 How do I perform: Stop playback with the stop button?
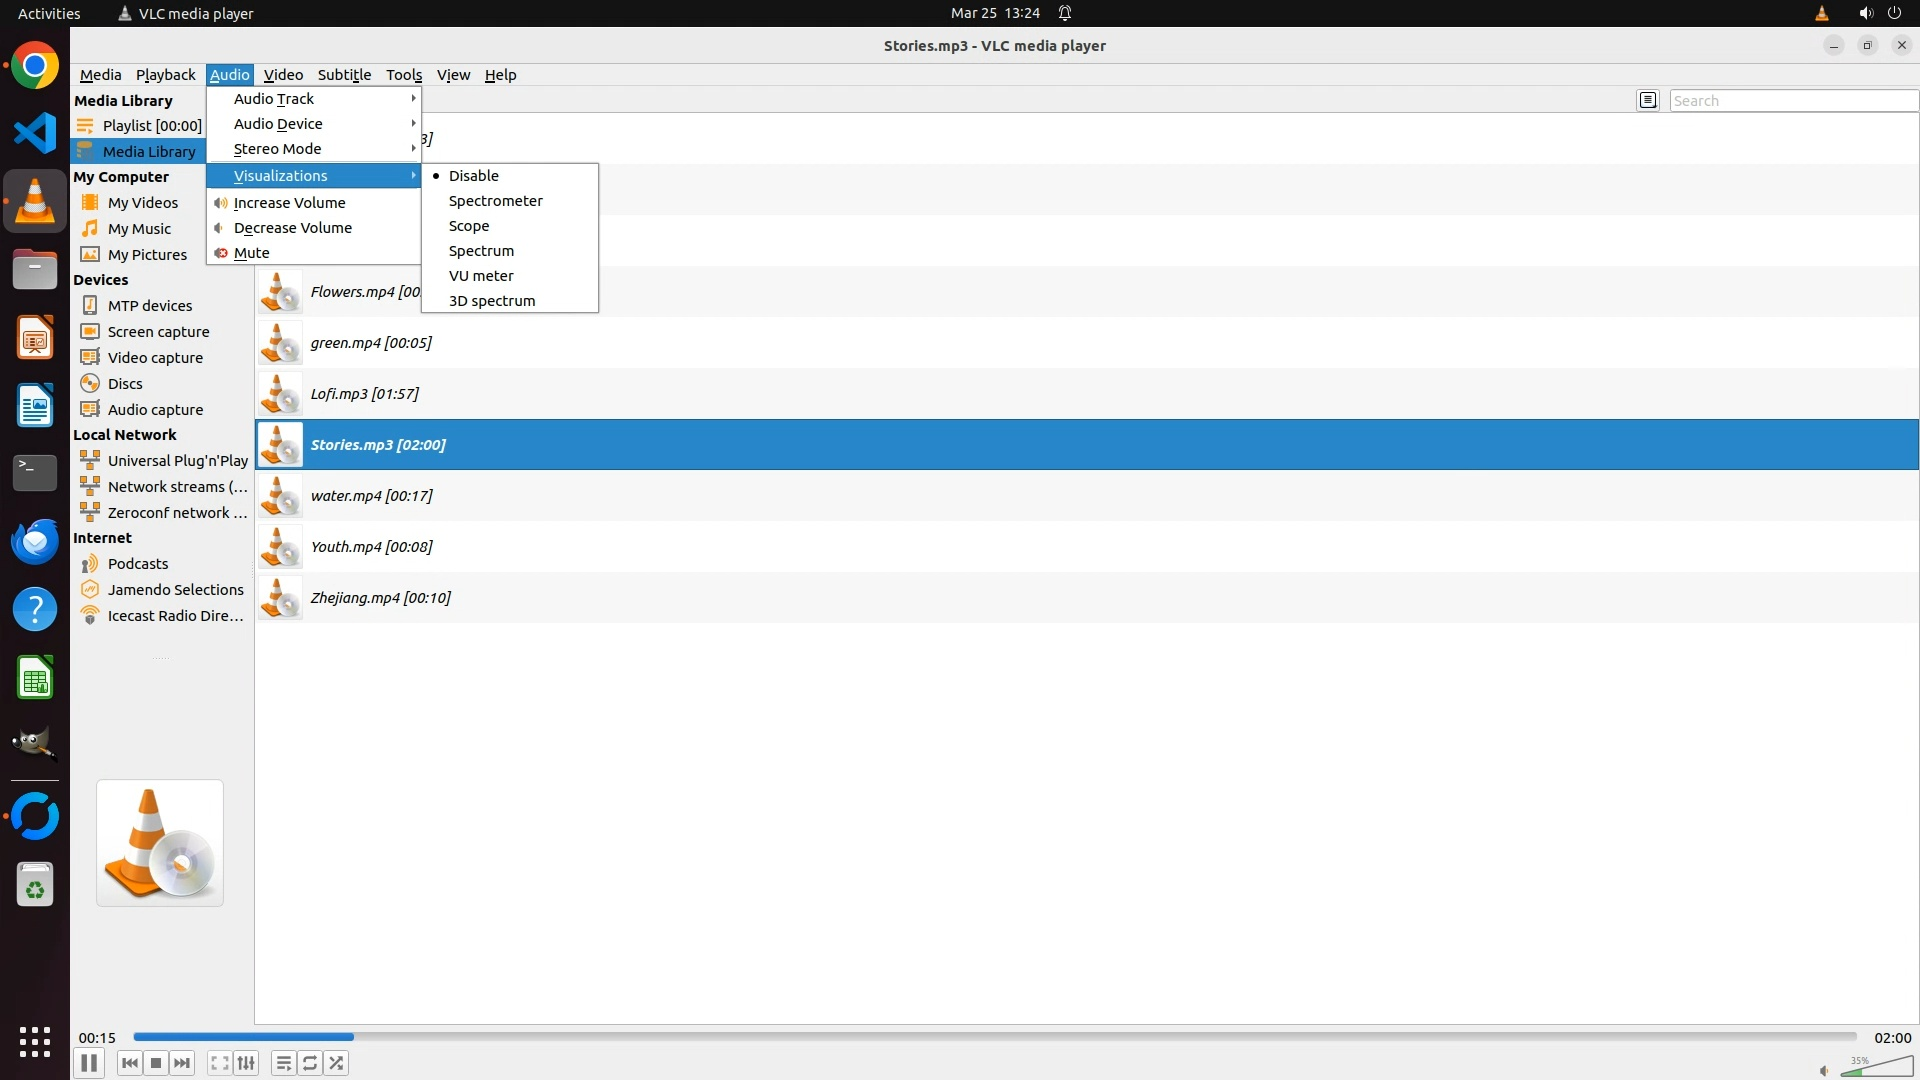156,1063
